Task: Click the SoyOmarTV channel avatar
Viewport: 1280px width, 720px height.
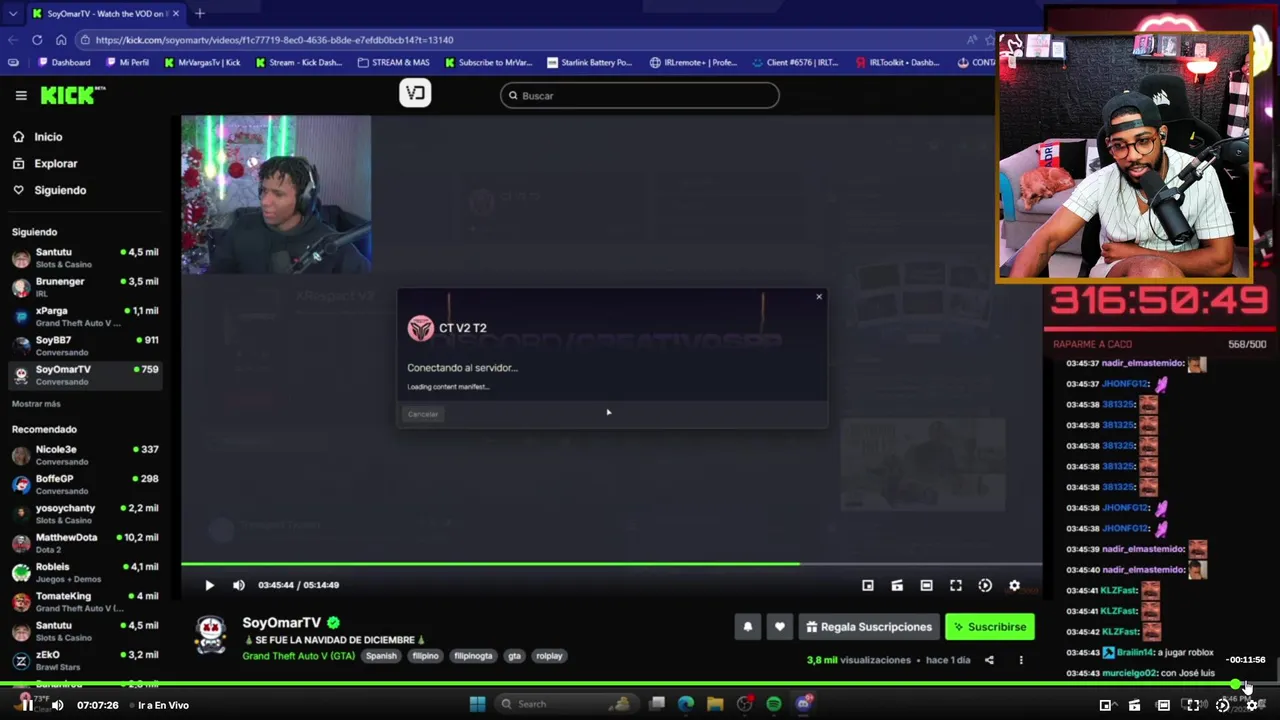Action: tap(210, 635)
